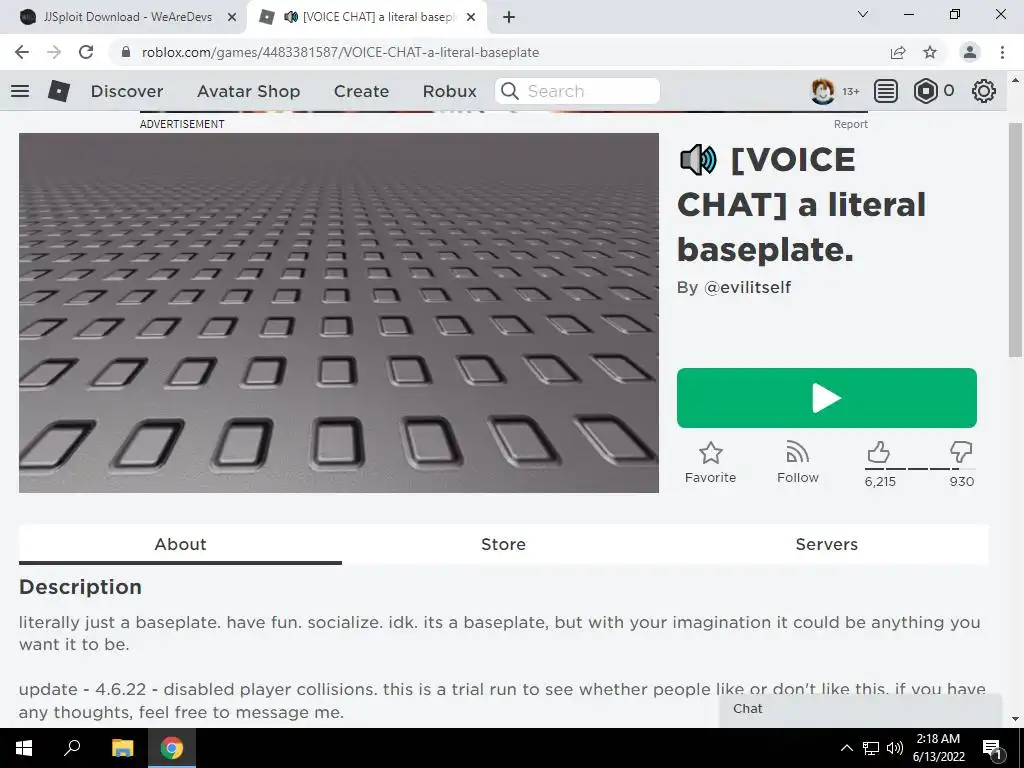Mute the tab via its speaker icon
This screenshot has width=1024, height=768.
tap(291, 17)
